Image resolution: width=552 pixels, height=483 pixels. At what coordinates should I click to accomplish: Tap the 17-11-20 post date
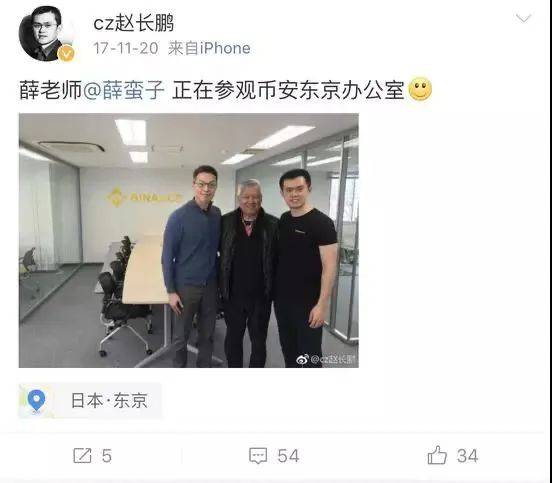pos(126,48)
